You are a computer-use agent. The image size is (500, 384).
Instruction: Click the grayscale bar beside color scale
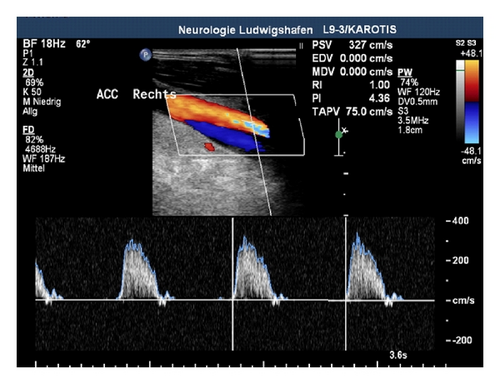click(x=460, y=102)
